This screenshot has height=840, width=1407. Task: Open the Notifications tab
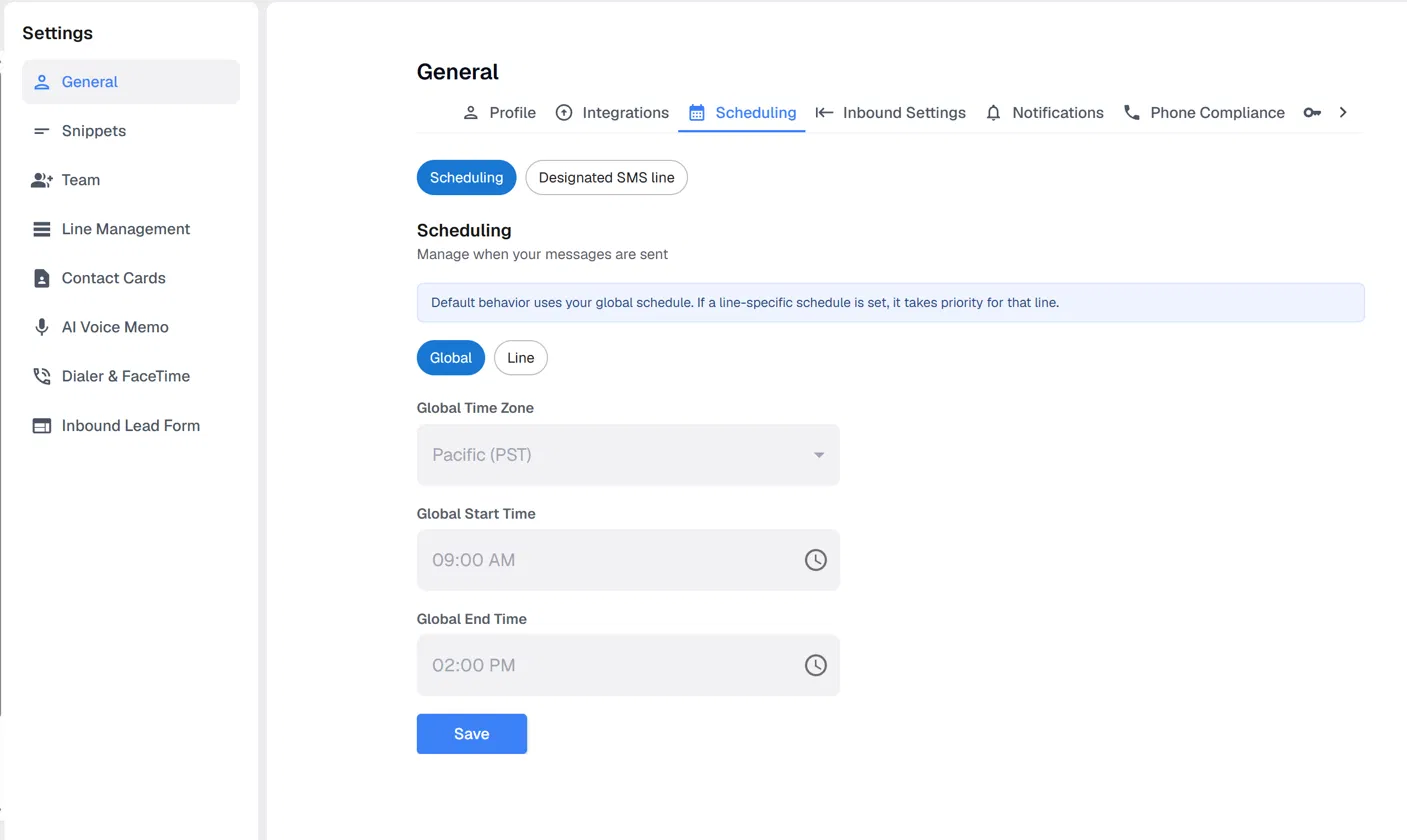(1045, 113)
